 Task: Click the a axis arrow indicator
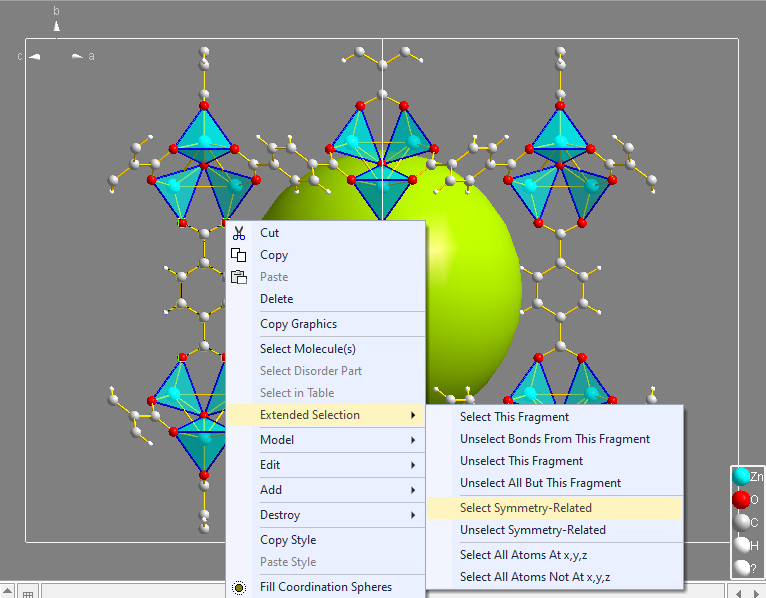coord(78,56)
